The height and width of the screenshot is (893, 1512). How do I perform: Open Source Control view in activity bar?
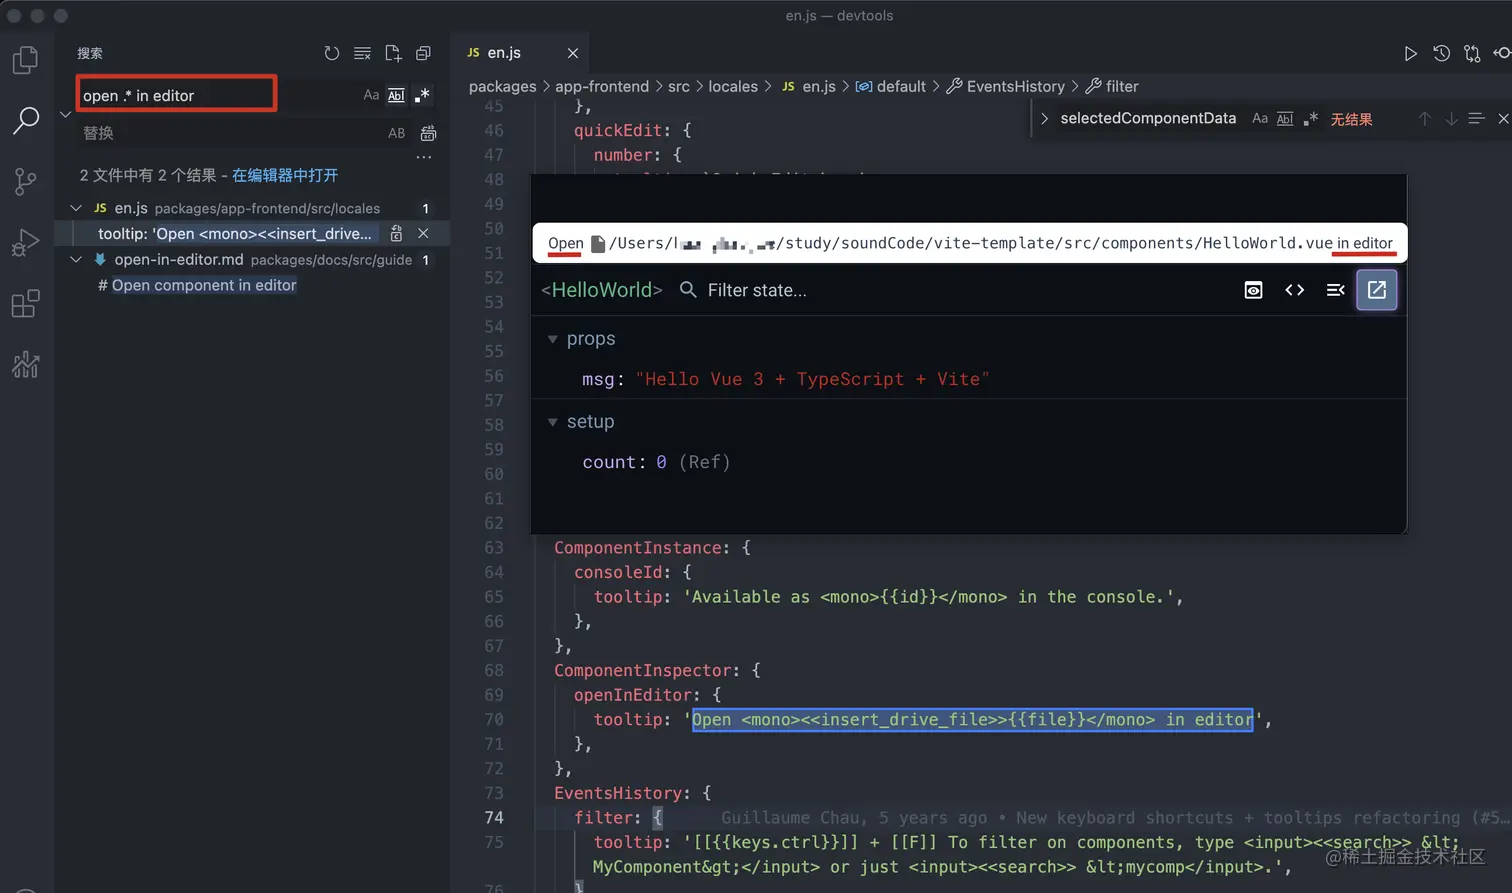pos(25,181)
